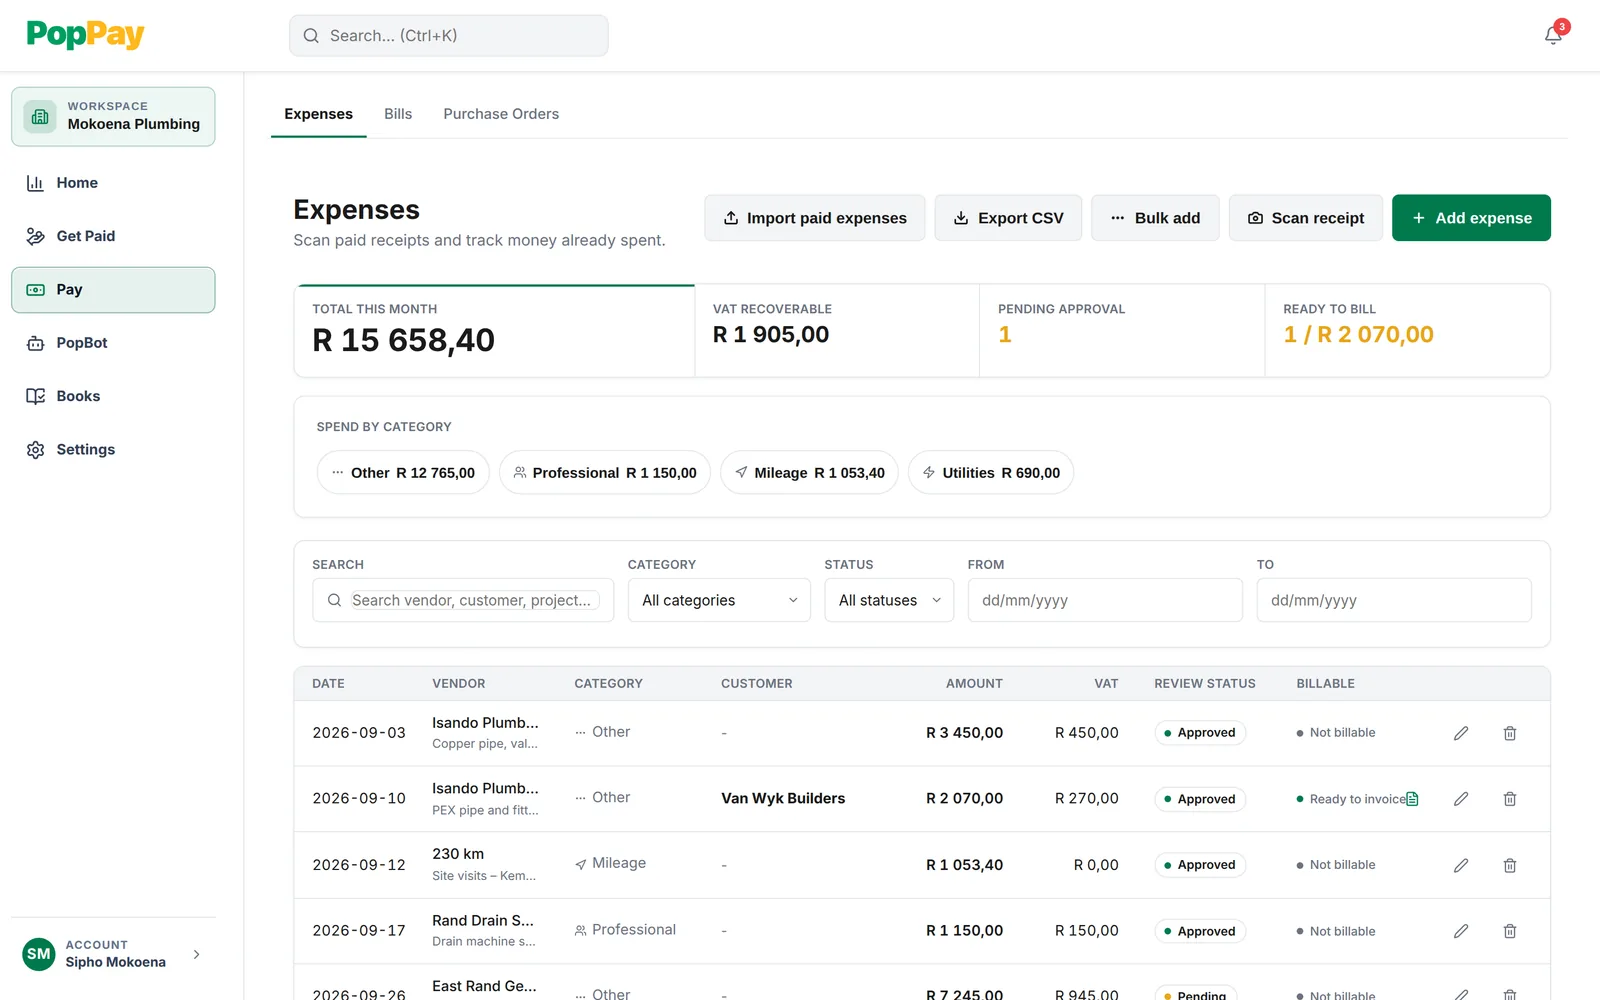This screenshot has width=1600, height=1000.
Task: Filter by the Utilities category chip
Action: pyautogui.click(x=991, y=473)
